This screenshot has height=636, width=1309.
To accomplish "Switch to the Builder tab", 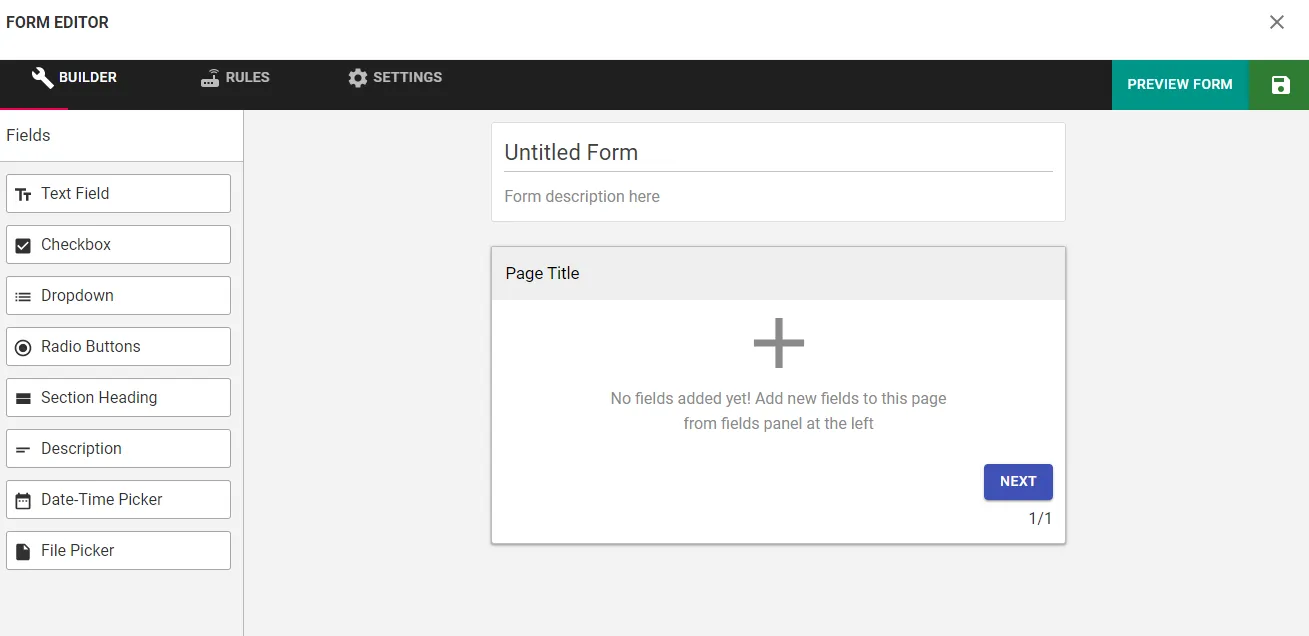I will point(75,78).
